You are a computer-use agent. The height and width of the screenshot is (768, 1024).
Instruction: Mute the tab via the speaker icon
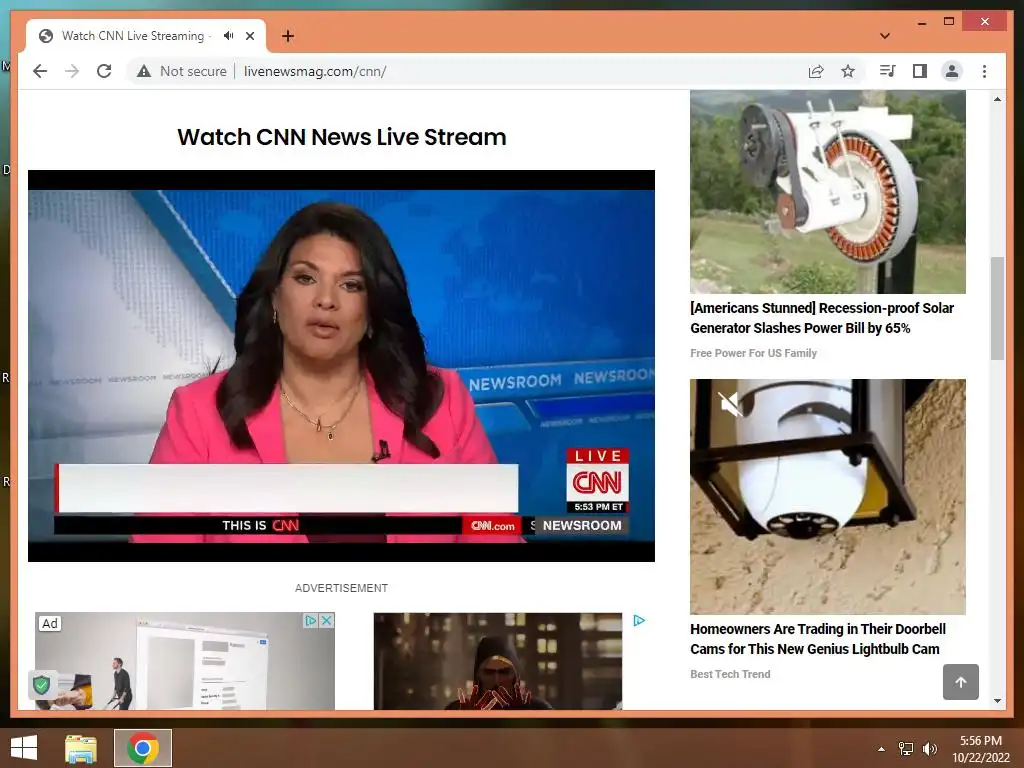[x=228, y=36]
